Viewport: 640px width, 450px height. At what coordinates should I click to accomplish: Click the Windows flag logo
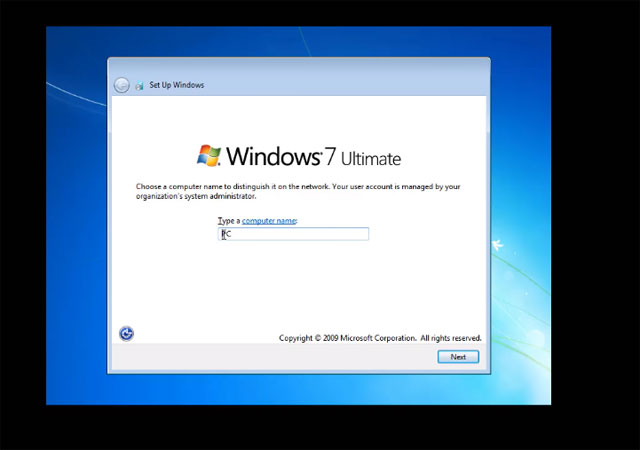click(x=209, y=156)
